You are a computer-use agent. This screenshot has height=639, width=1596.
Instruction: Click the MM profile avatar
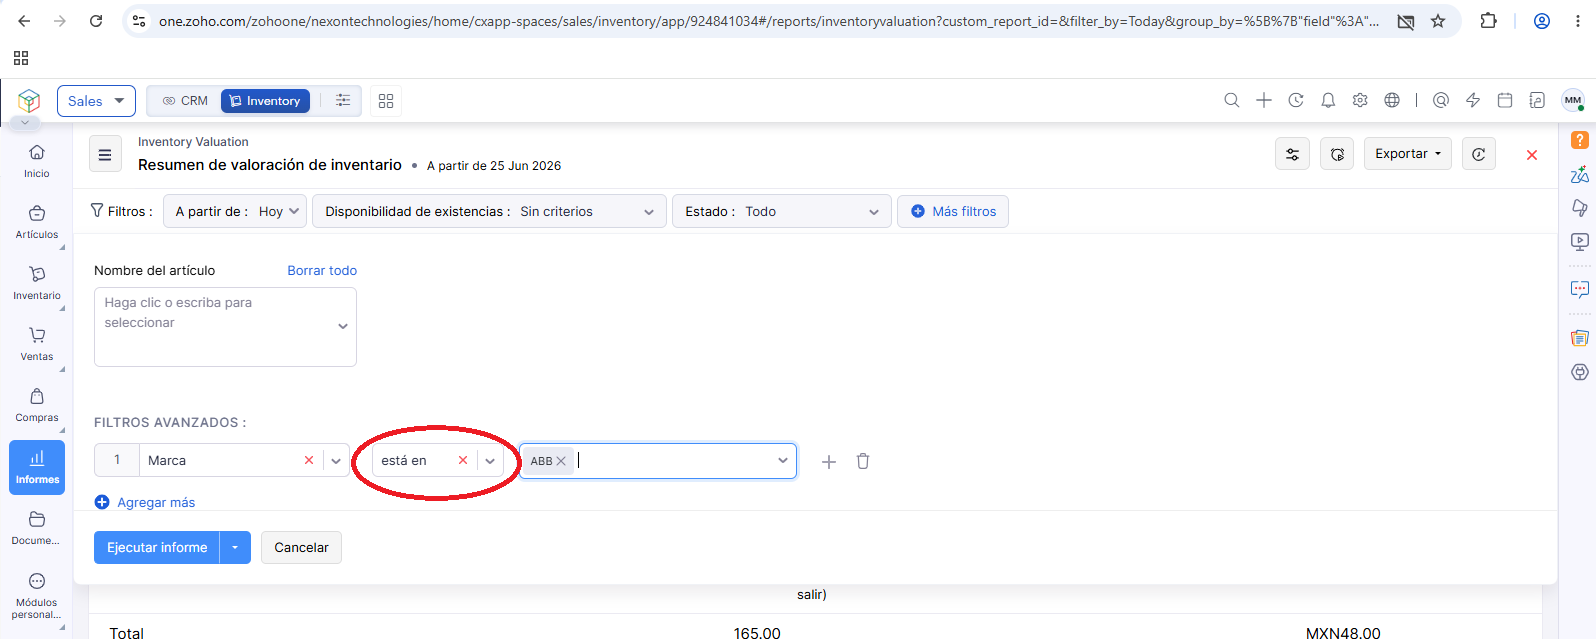[x=1573, y=100]
